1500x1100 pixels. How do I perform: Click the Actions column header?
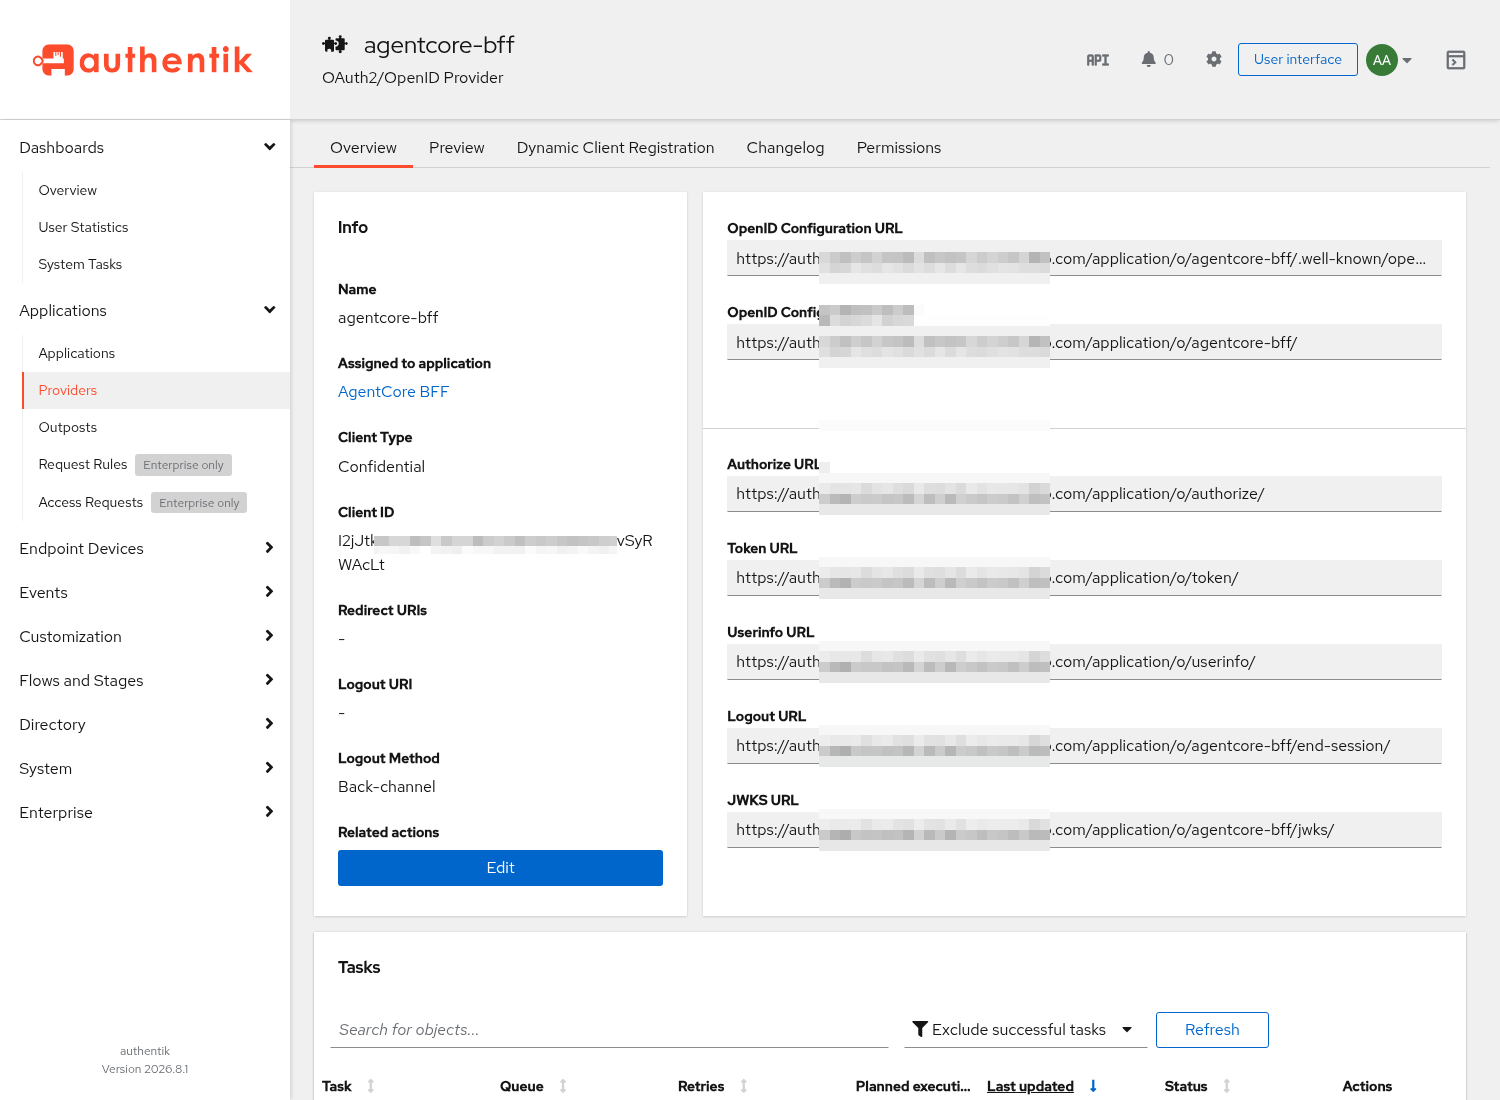[x=1367, y=1086]
